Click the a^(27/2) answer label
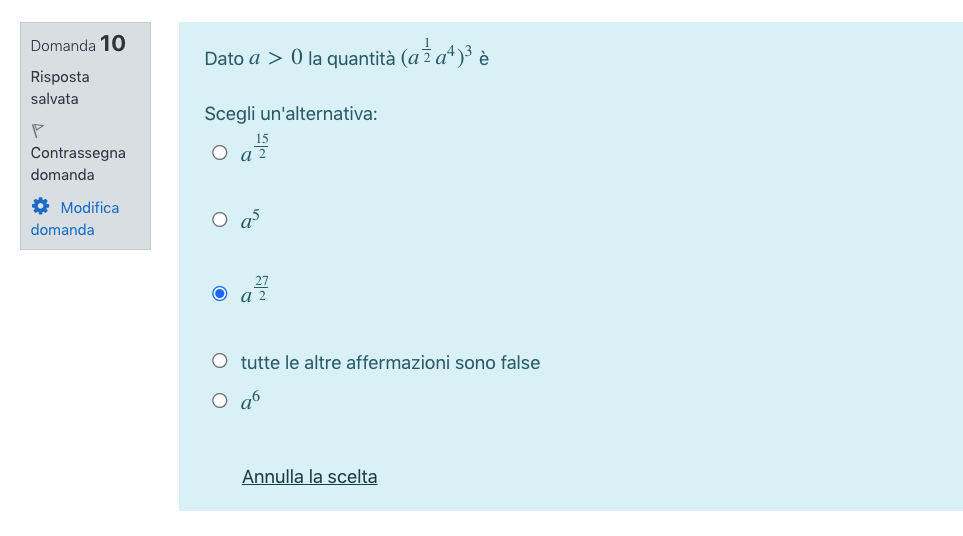 [254, 291]
